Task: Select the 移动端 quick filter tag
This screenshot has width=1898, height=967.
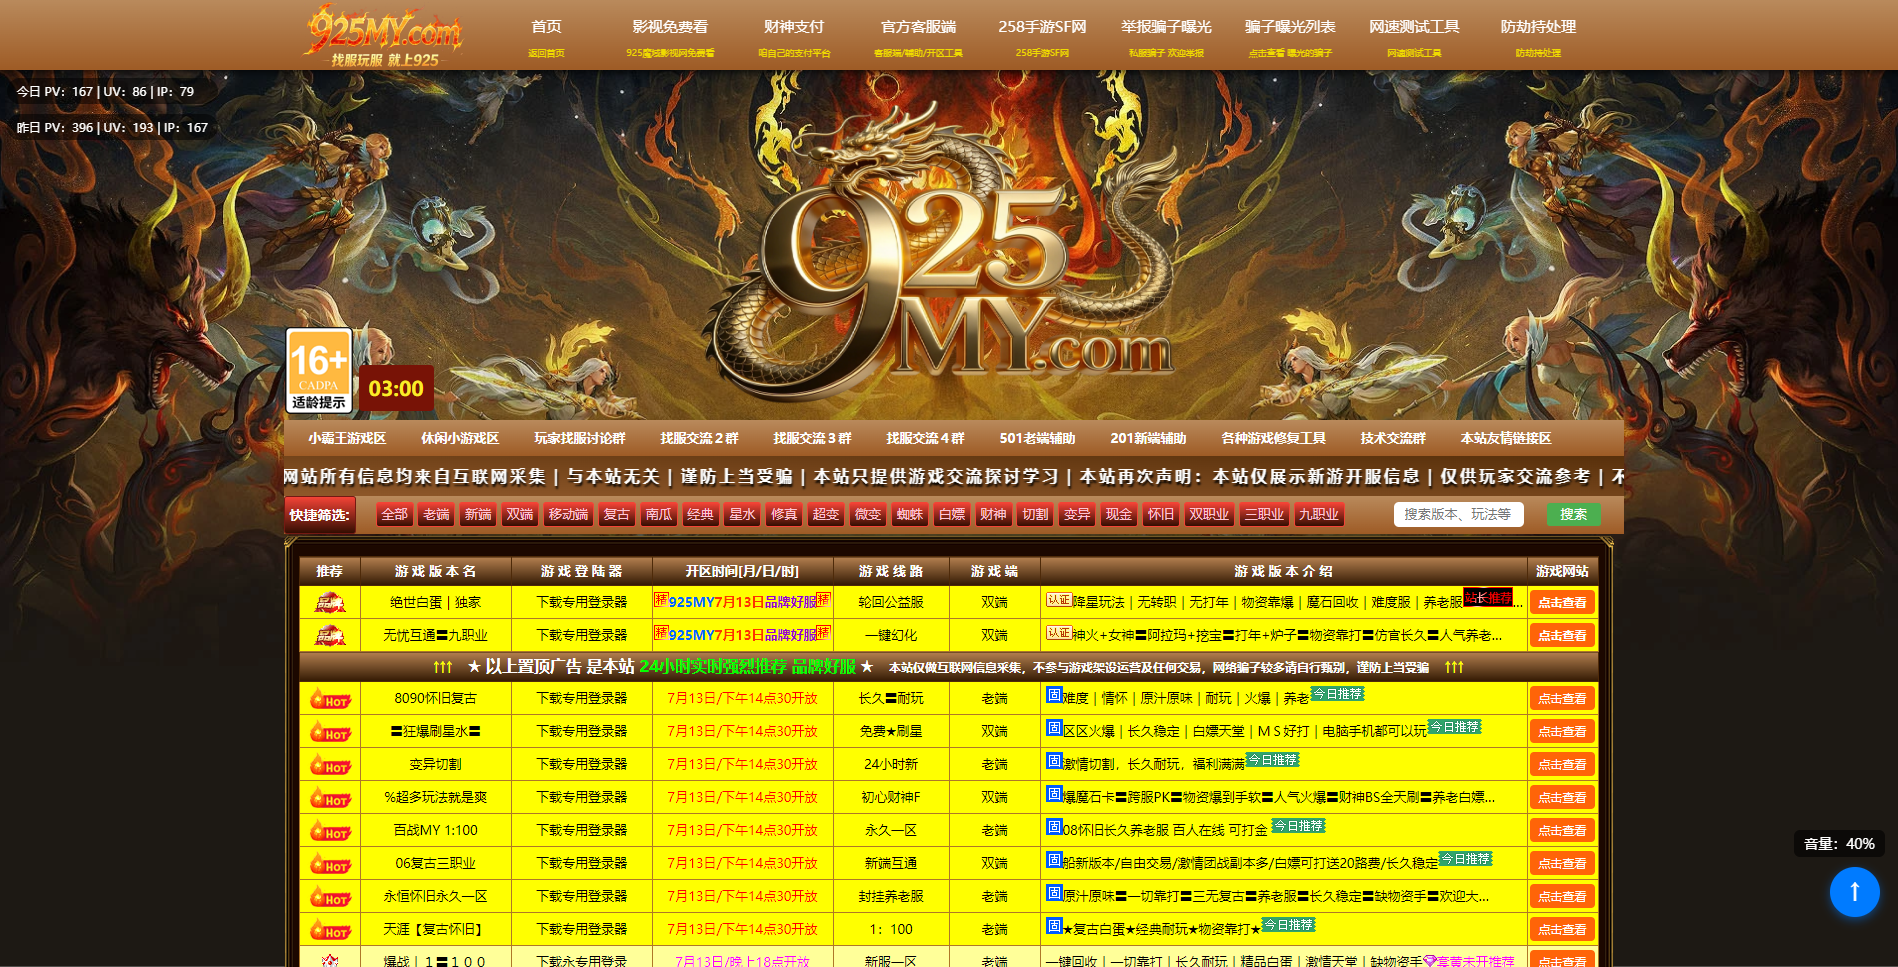Action: tap(569, 514)
